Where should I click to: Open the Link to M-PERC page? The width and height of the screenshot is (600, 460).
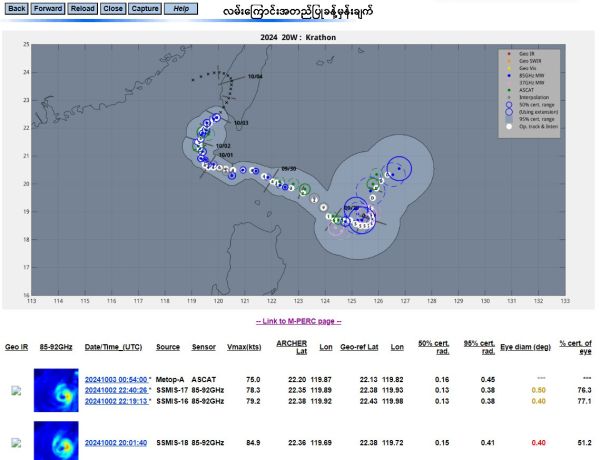(x=298, y=321)
